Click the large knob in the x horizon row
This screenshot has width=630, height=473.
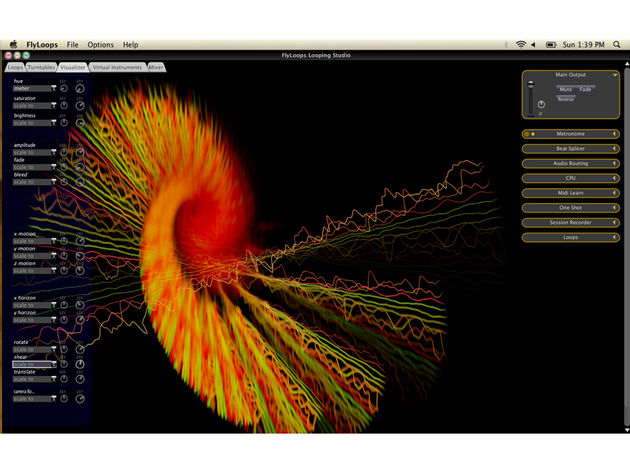[80, 305]
